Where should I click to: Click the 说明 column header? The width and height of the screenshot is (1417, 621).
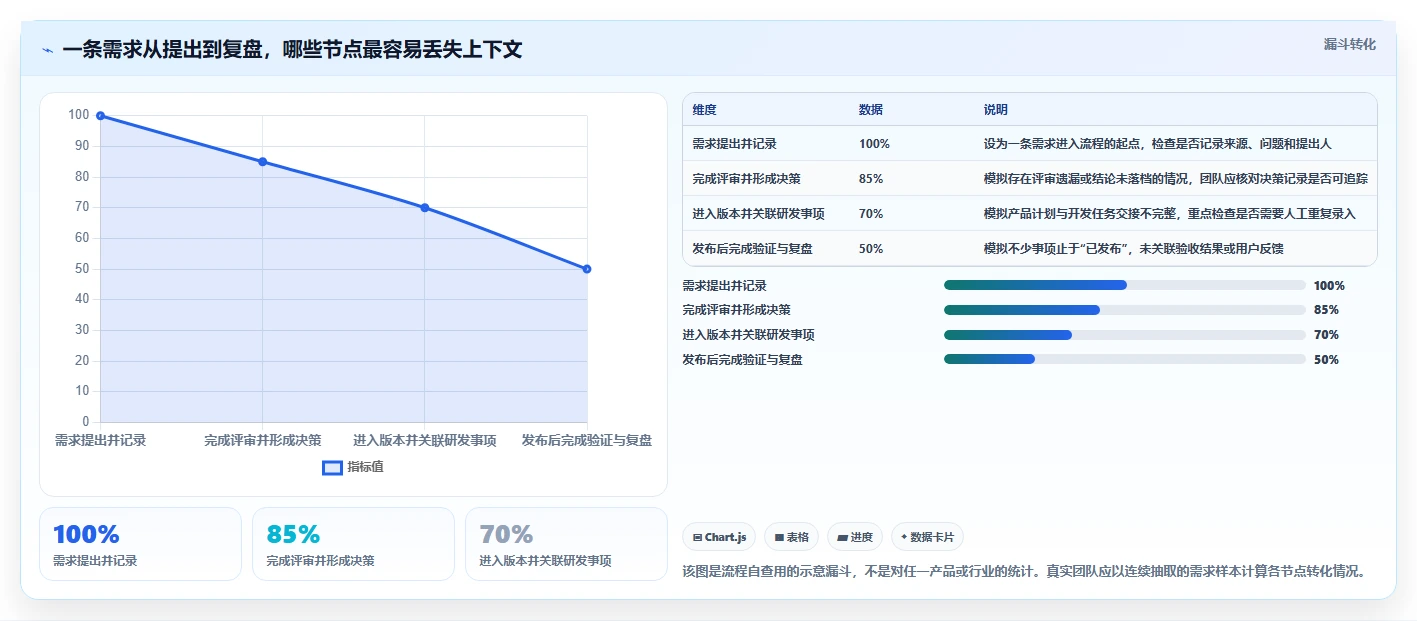[996, 110]
